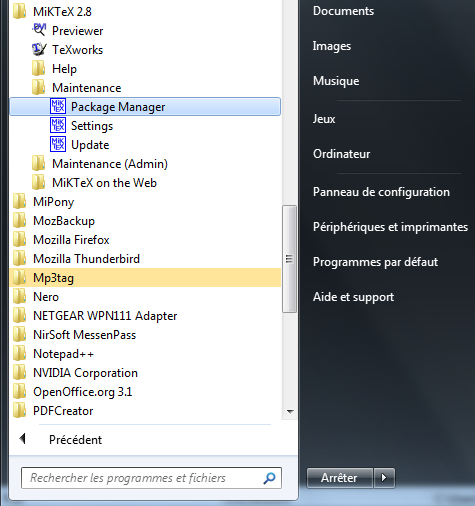475x506 pixels.
Task: Expand the Maintenance (Admin) folder
Action: 145,163
